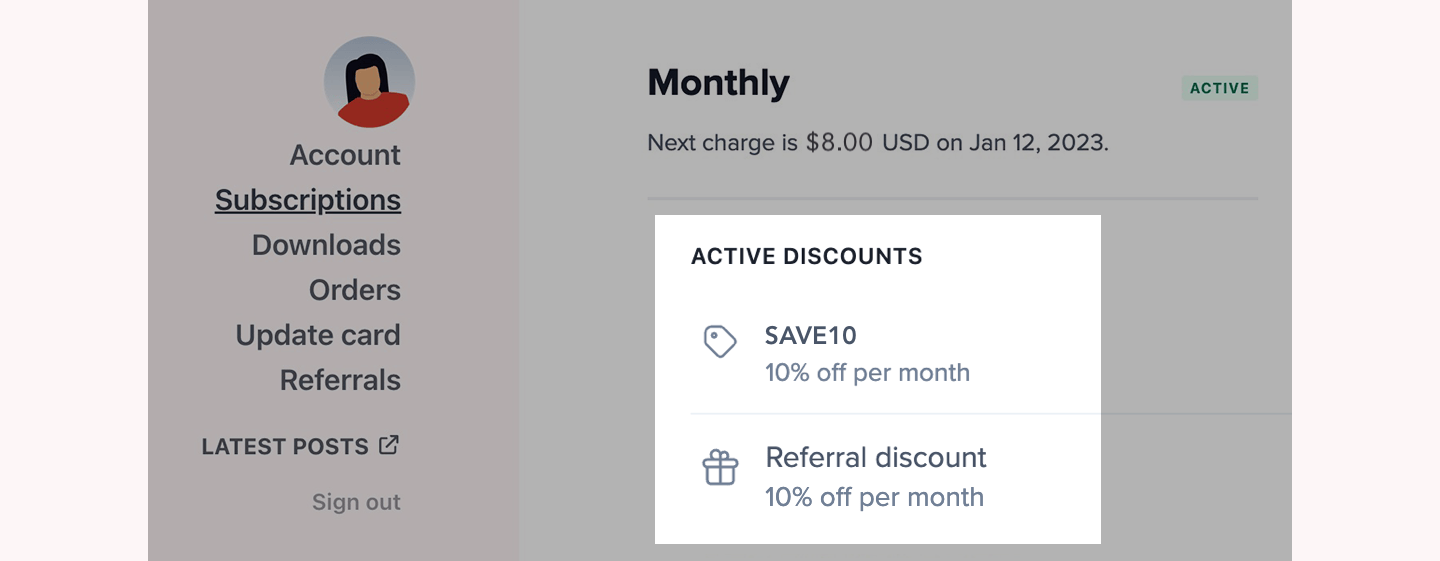Open the Account page

[x=345, y=155]
